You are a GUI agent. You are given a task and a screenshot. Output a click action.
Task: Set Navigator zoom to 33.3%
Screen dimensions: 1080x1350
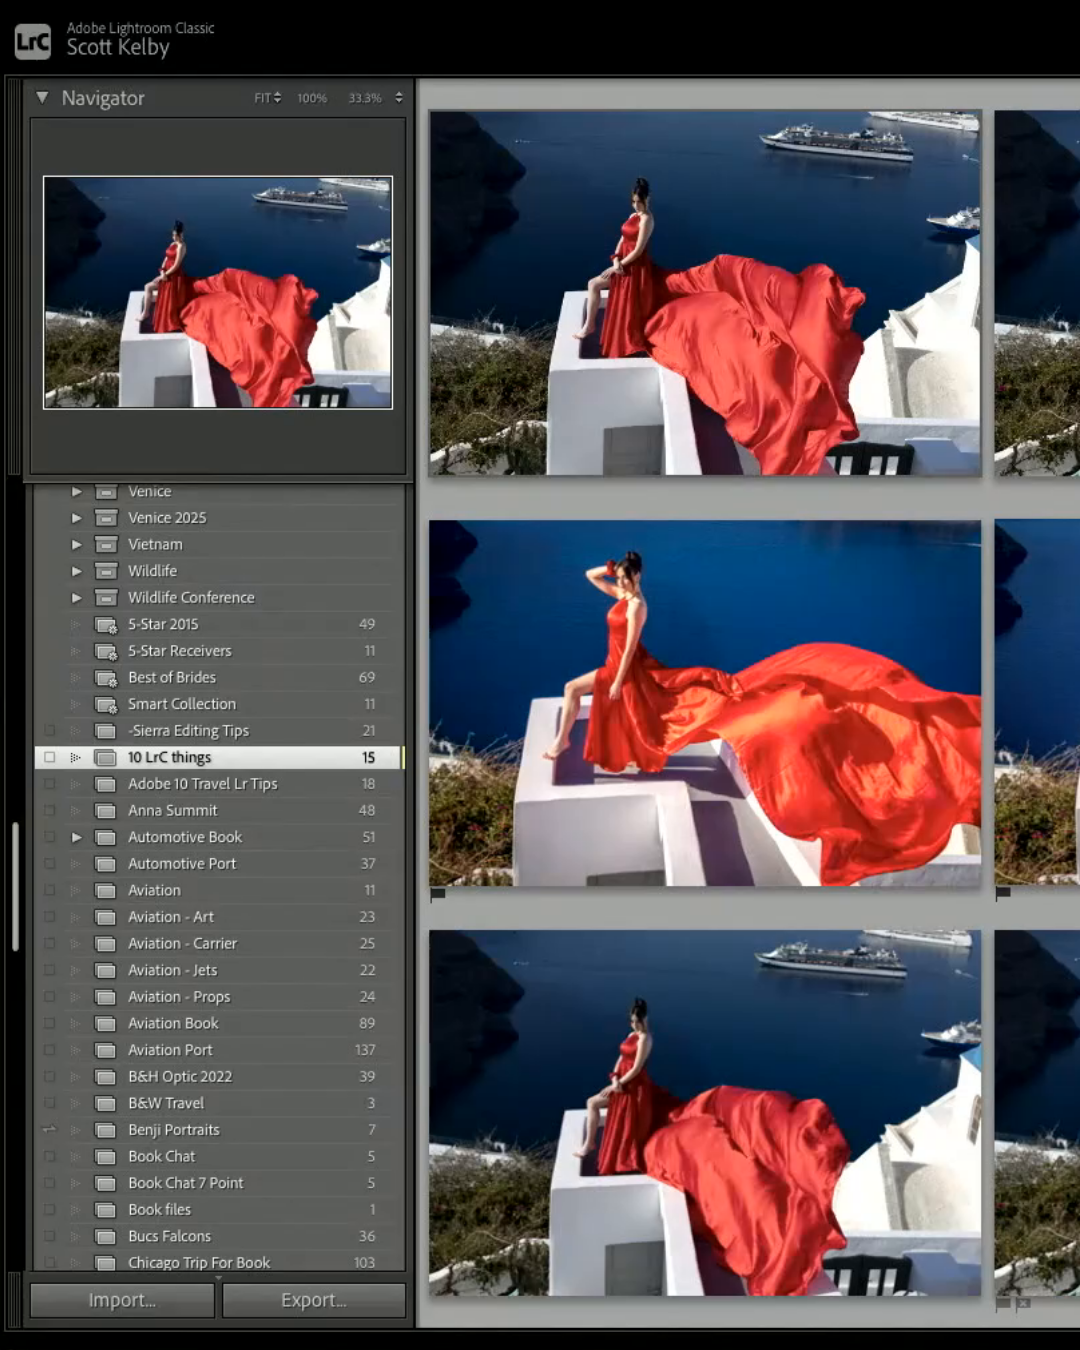coord(365,98)
